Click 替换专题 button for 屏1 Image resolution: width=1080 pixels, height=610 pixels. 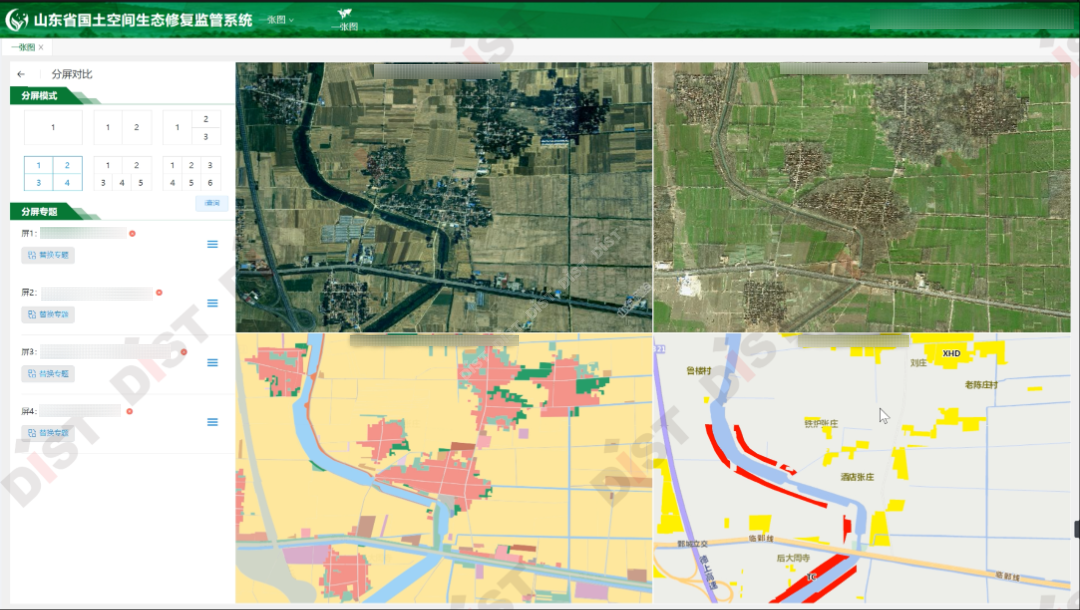click(x=48, y=255)
